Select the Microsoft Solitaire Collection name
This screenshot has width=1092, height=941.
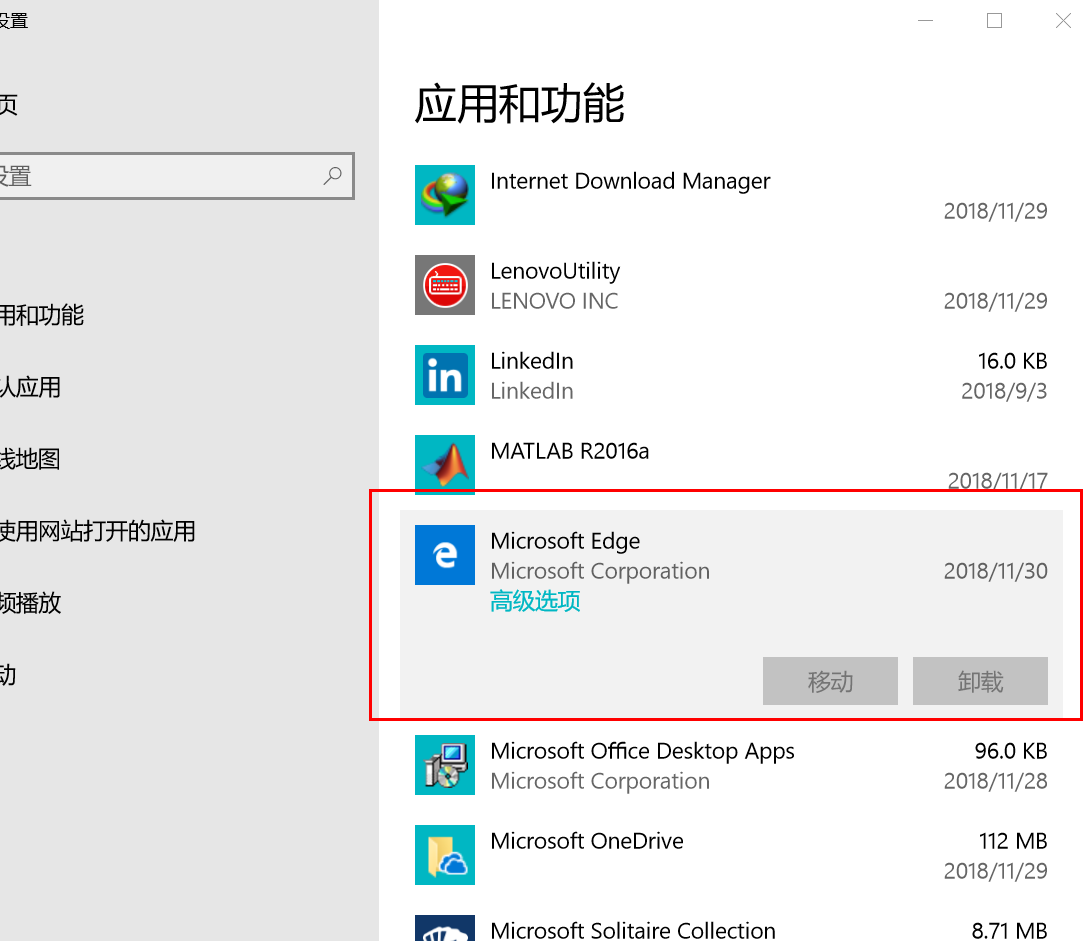pos(633,931)
